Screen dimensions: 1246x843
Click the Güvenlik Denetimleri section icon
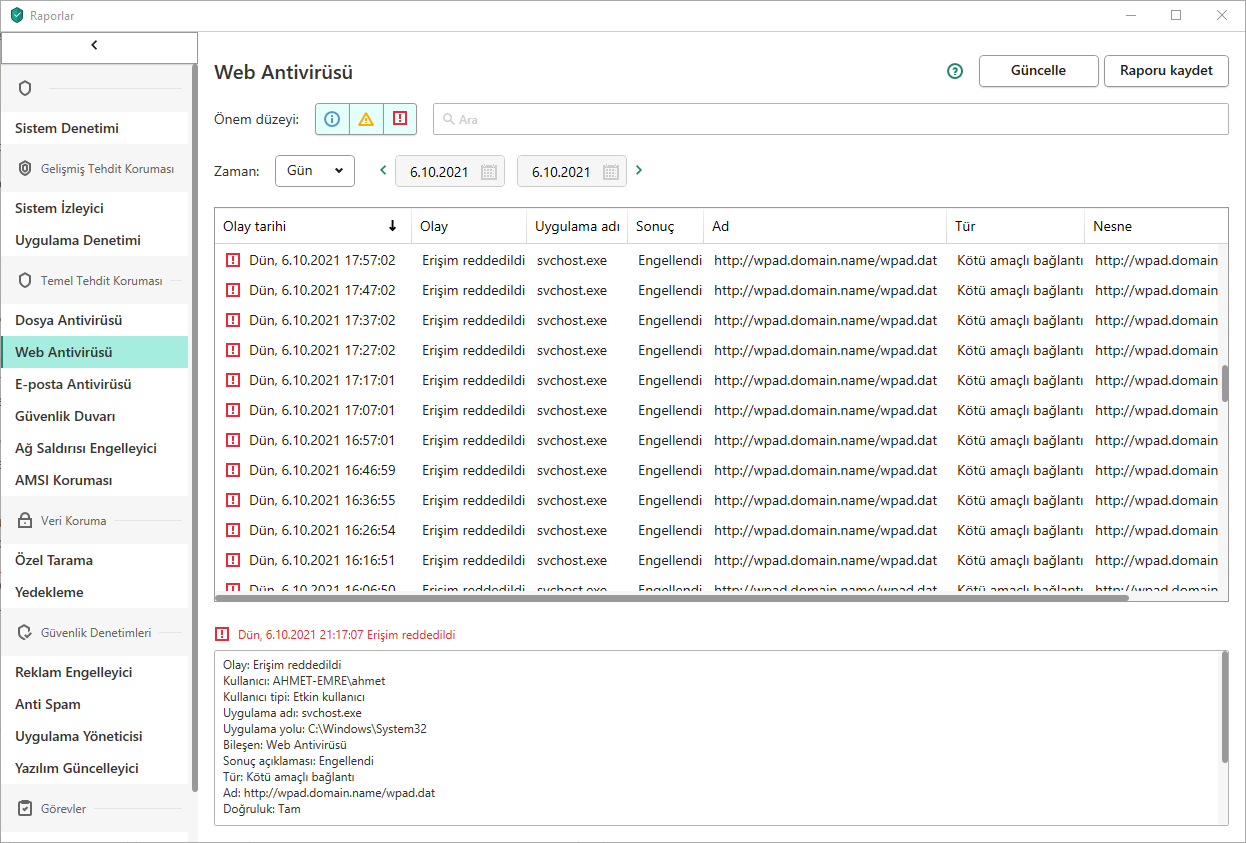25,632
